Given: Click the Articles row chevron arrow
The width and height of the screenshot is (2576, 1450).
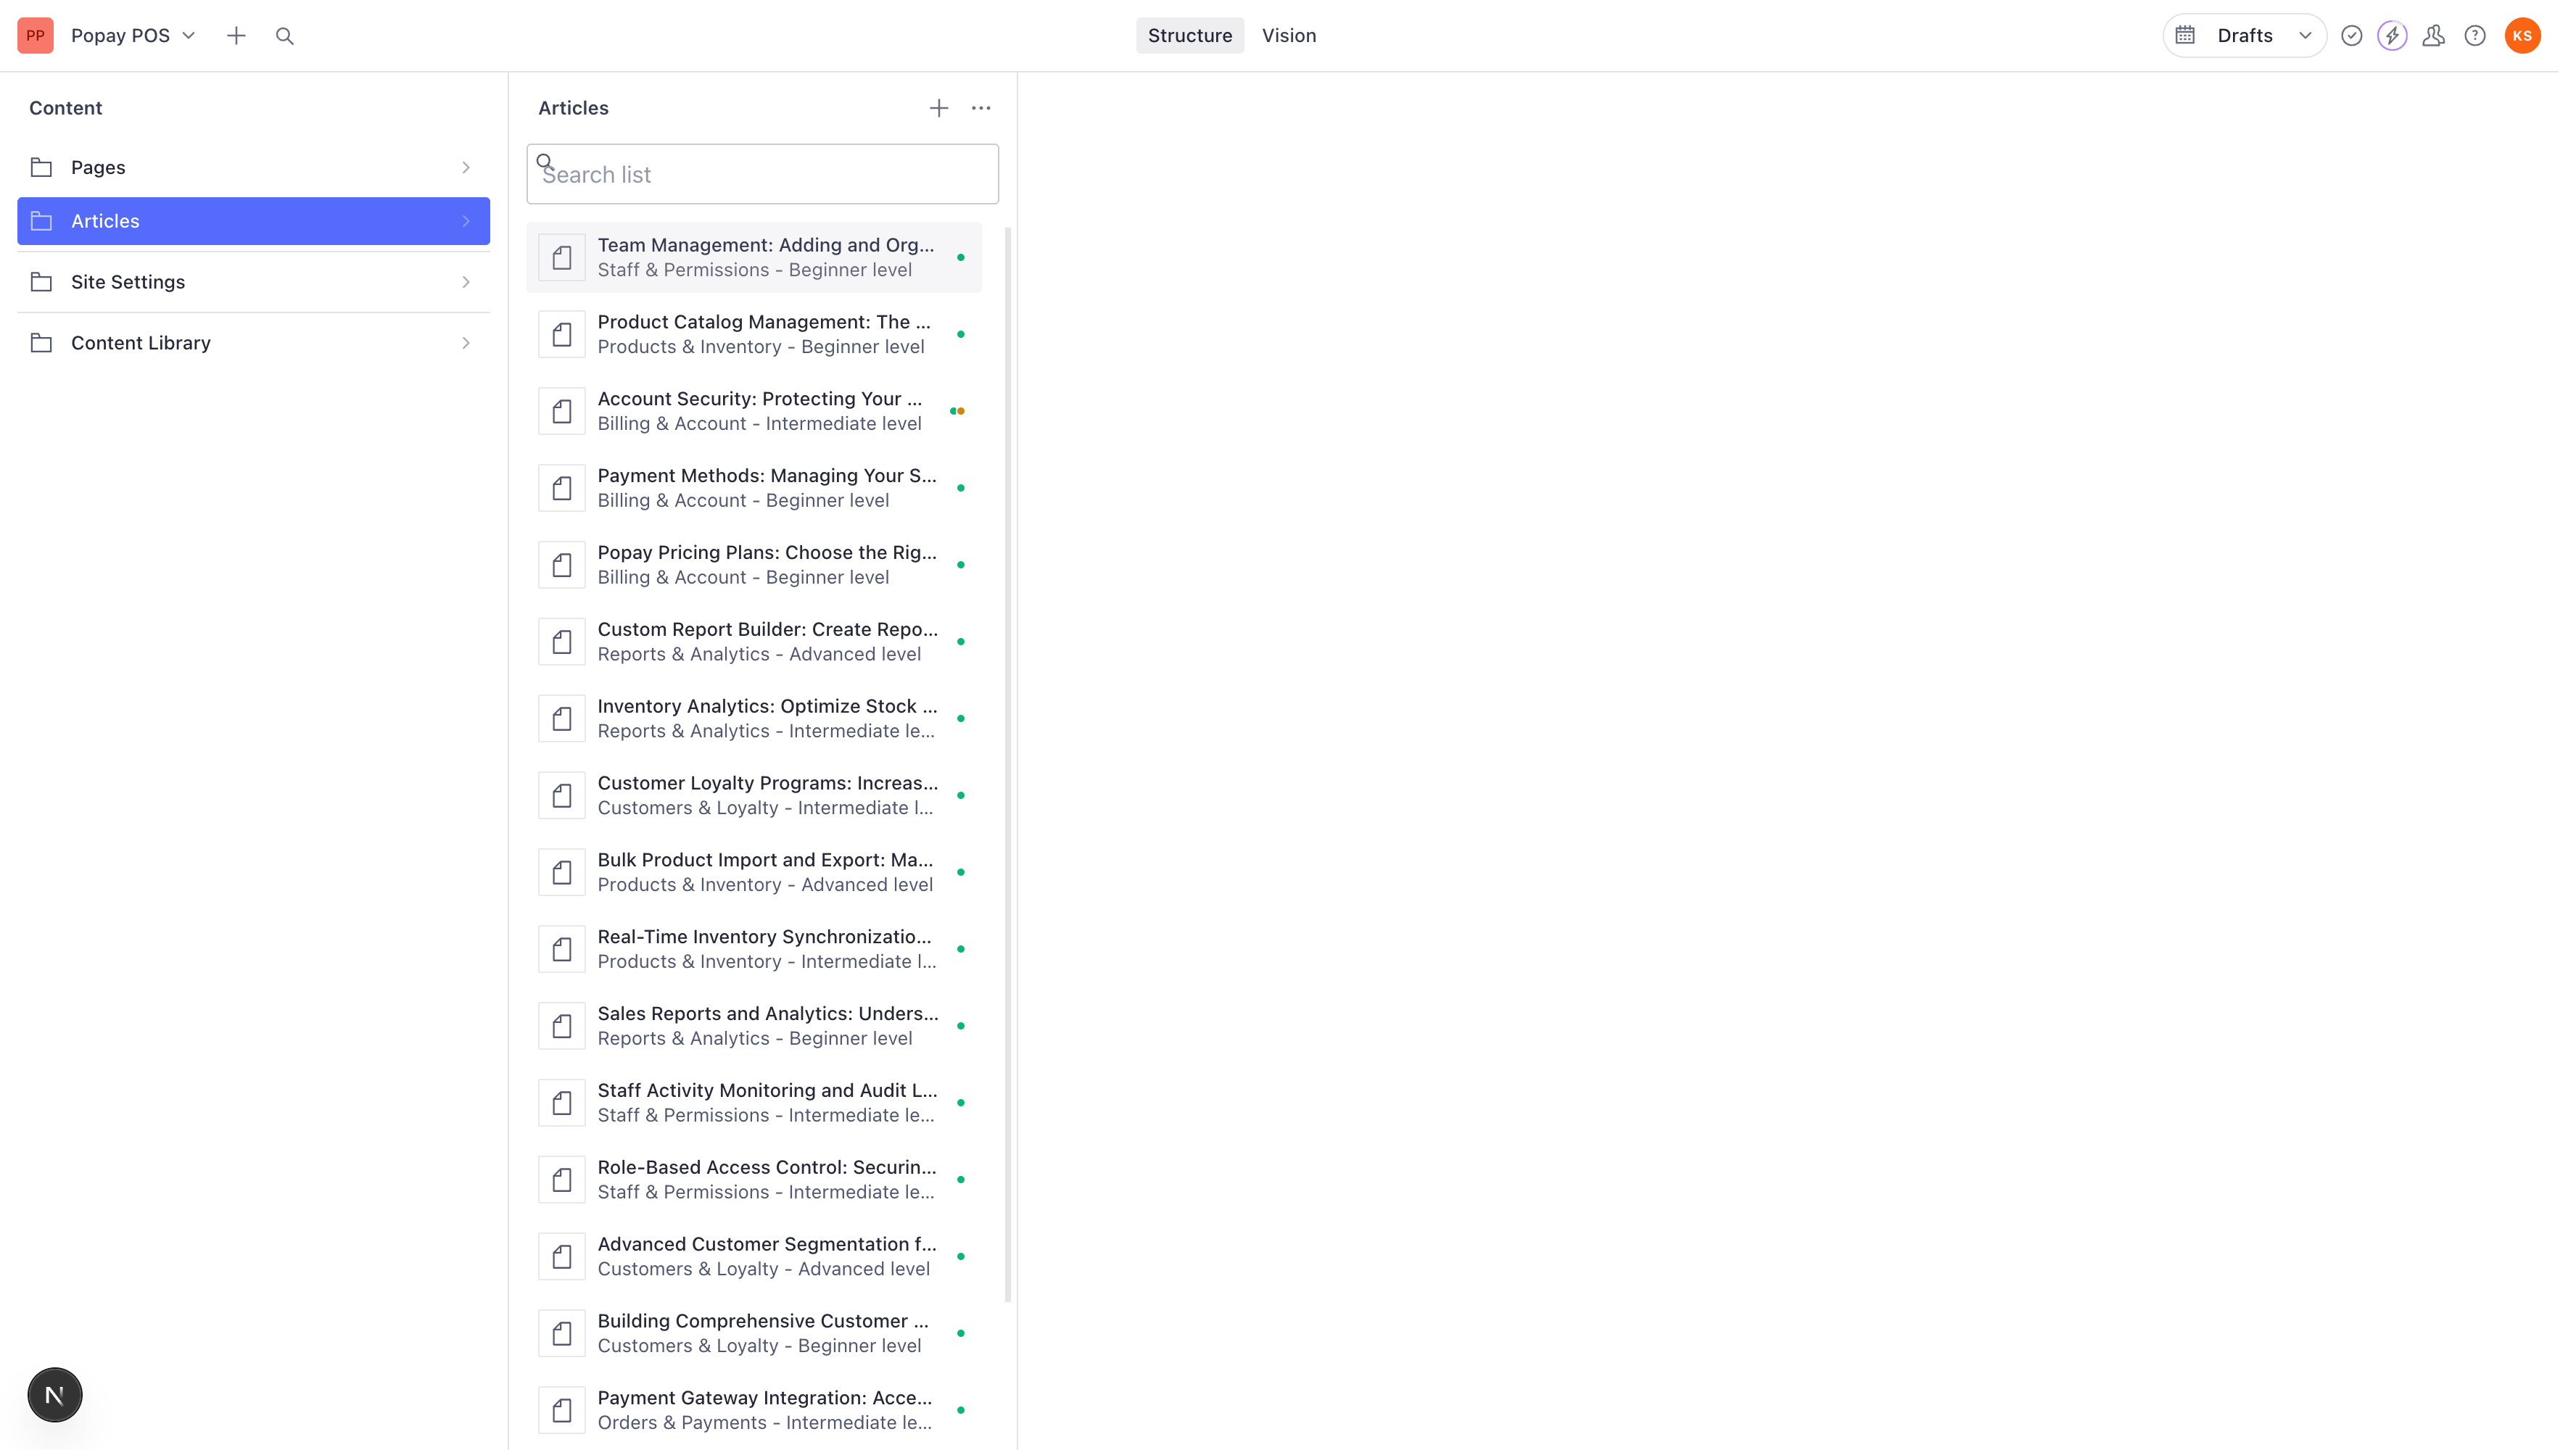Looking at the screenshot, I should coord(466,221).
